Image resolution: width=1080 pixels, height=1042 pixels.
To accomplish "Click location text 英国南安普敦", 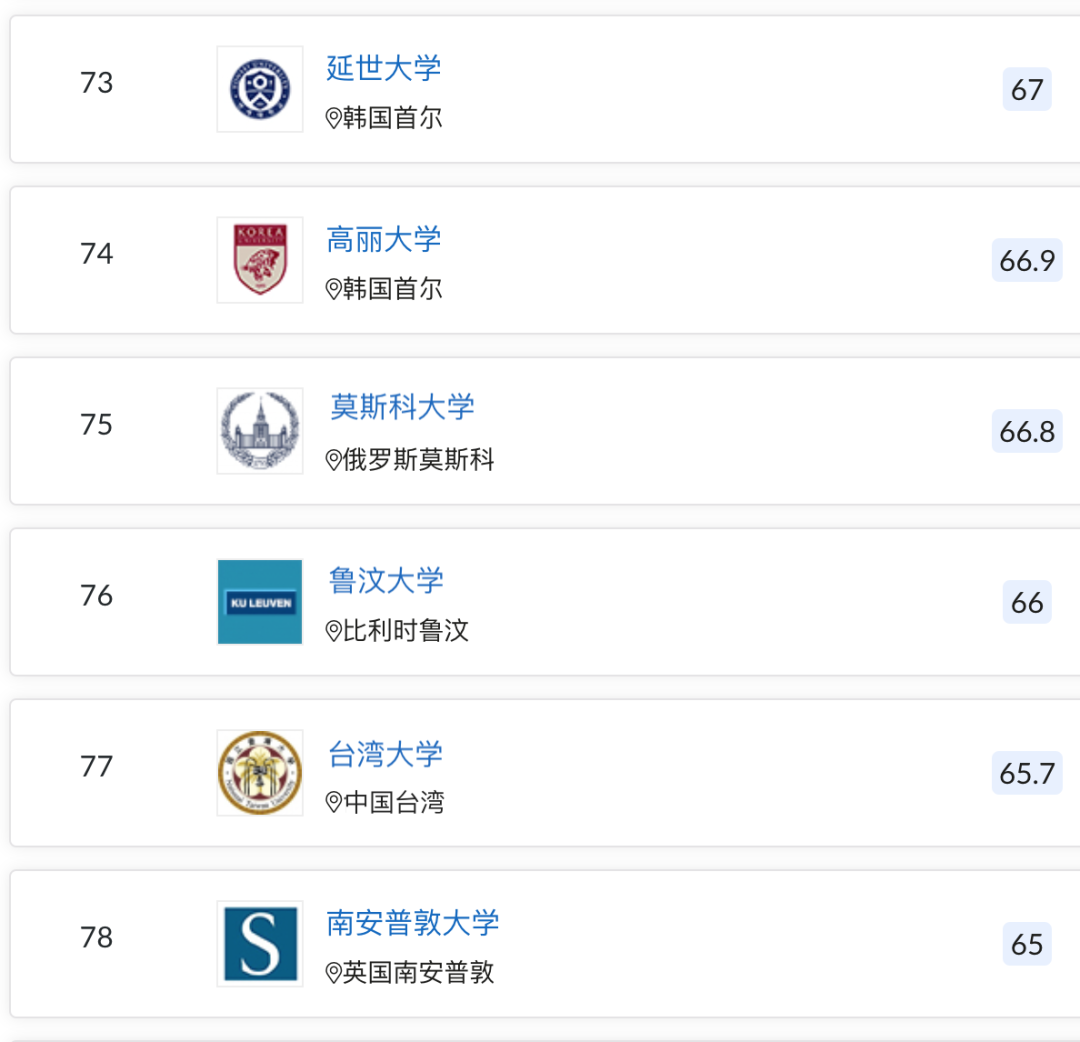I will coord(419,973).
